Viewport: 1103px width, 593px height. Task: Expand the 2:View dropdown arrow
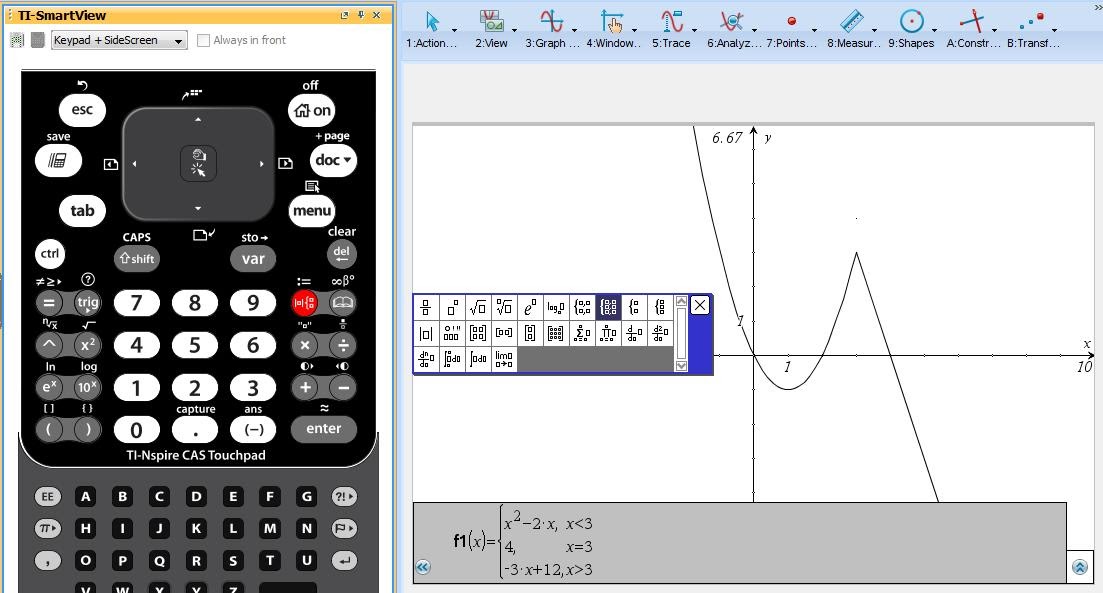tap(514, 30)
